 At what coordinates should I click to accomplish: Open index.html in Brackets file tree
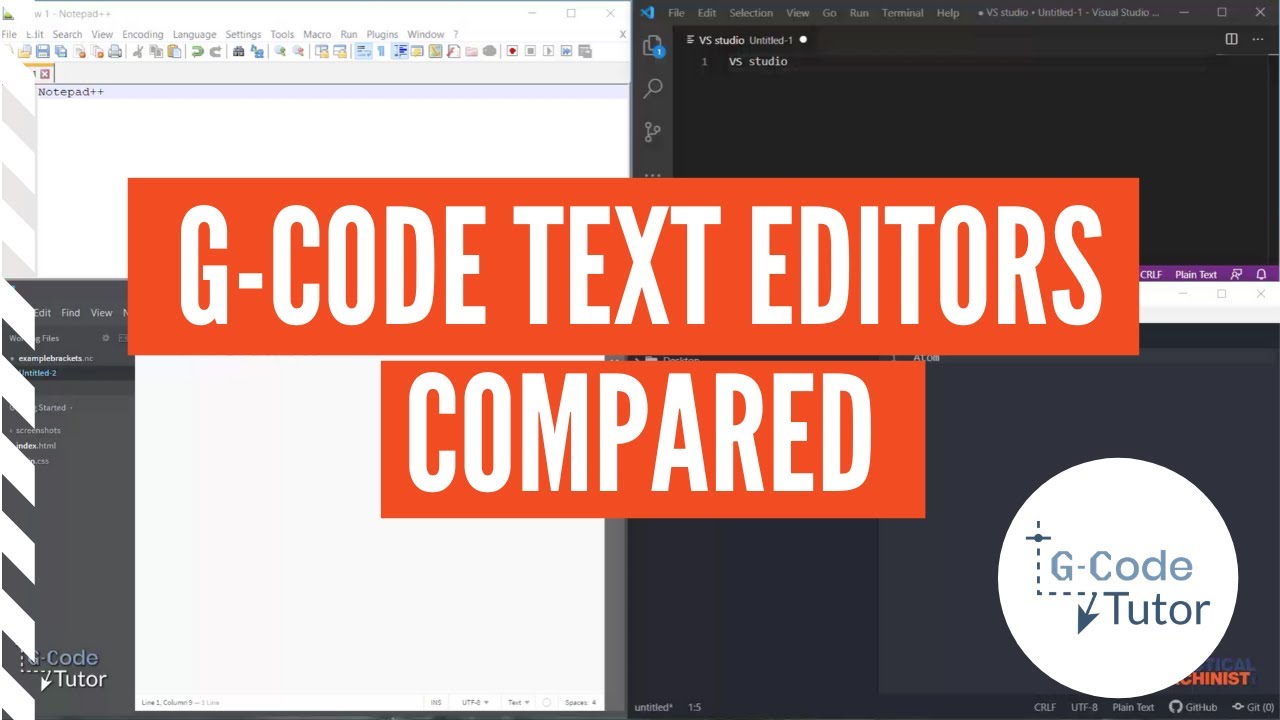(x=37, y=445)
